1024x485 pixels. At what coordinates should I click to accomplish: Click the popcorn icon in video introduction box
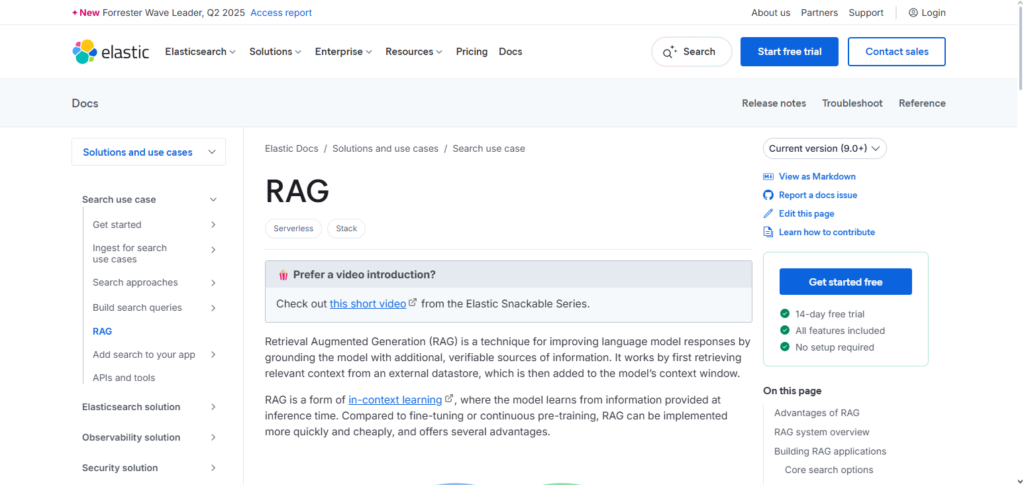click(x=283, y=275)
